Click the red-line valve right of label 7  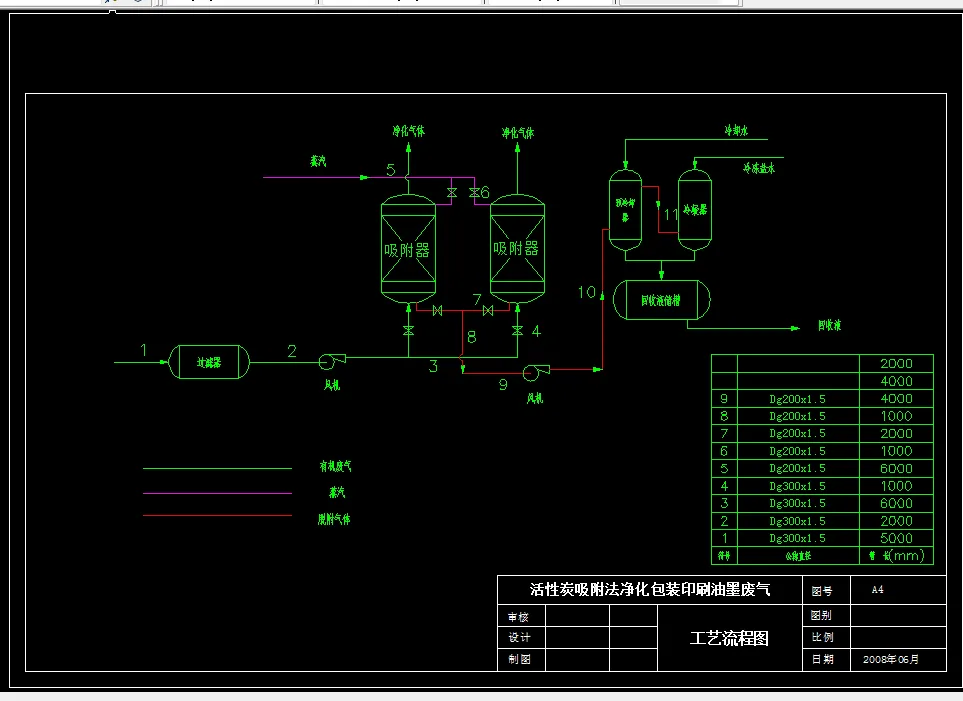[488, 311]
